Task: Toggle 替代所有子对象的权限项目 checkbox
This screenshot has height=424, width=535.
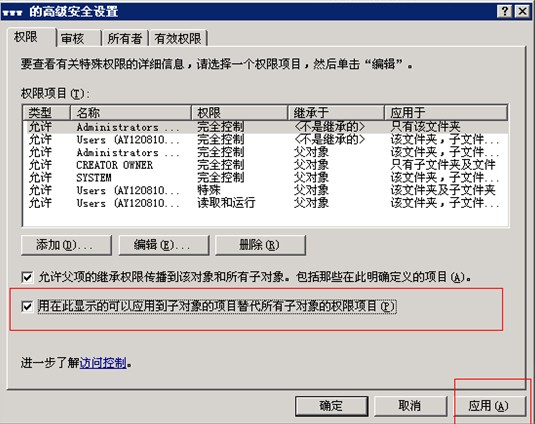Action: coord(27,306)
